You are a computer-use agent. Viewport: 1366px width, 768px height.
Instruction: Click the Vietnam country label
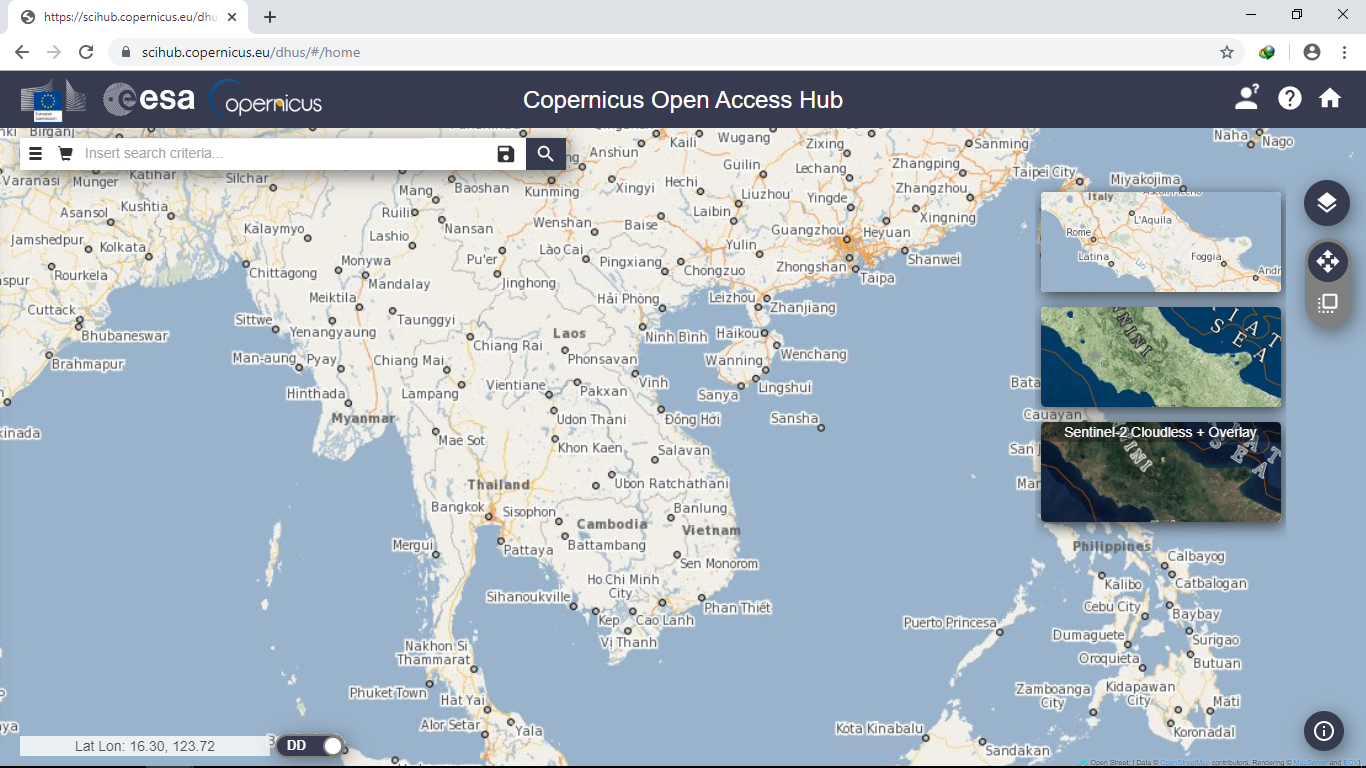[711, 530]
